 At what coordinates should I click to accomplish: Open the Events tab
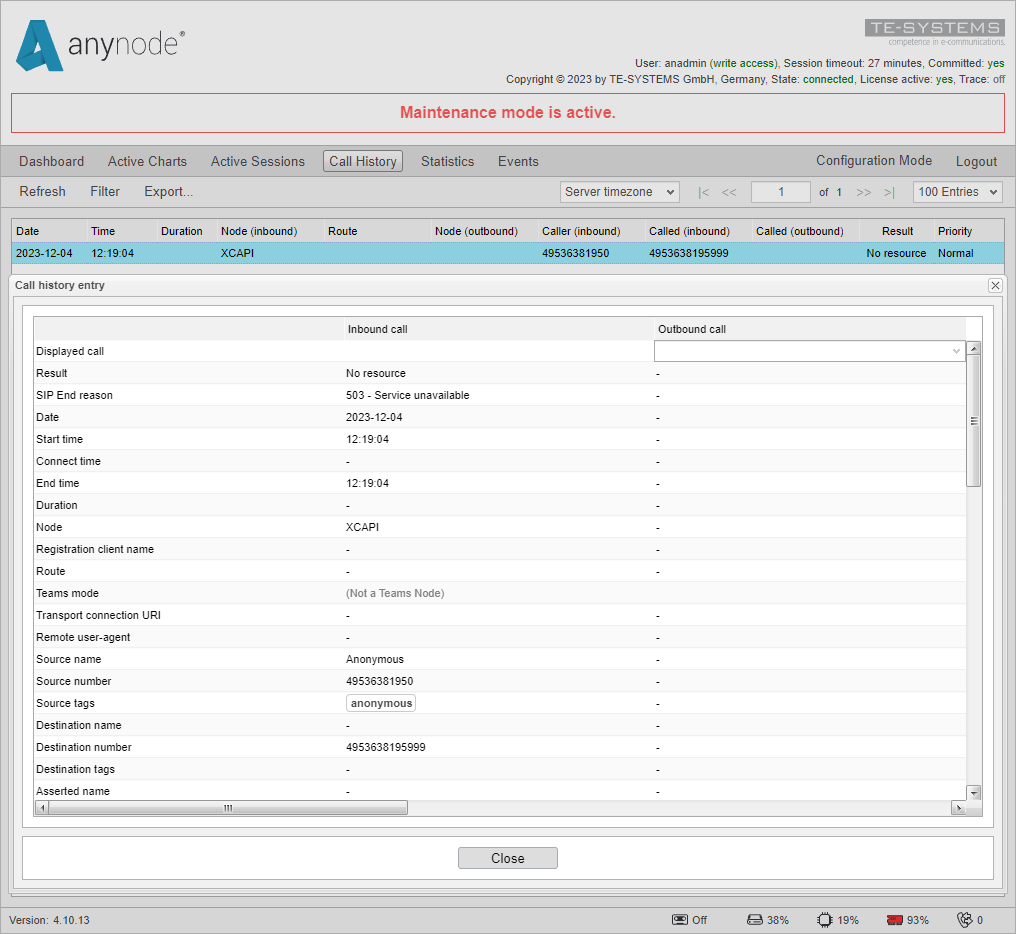(518, 161)
